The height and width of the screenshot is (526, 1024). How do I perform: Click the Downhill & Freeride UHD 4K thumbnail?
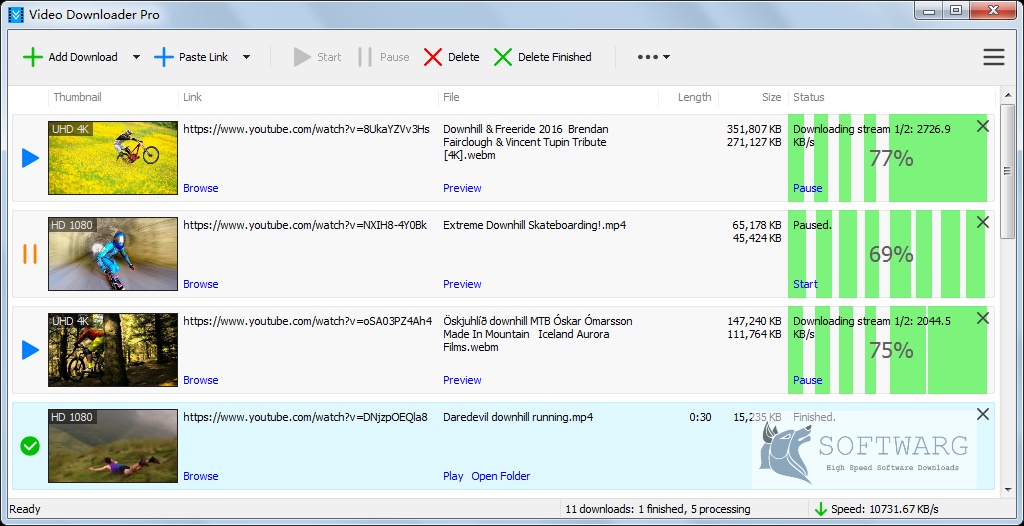tap(113, 157)
